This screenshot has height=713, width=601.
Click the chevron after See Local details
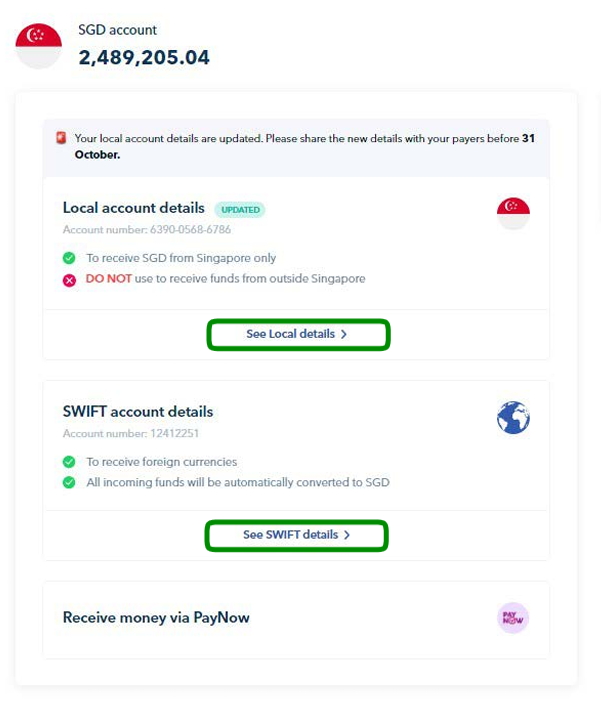pos(344,334)
